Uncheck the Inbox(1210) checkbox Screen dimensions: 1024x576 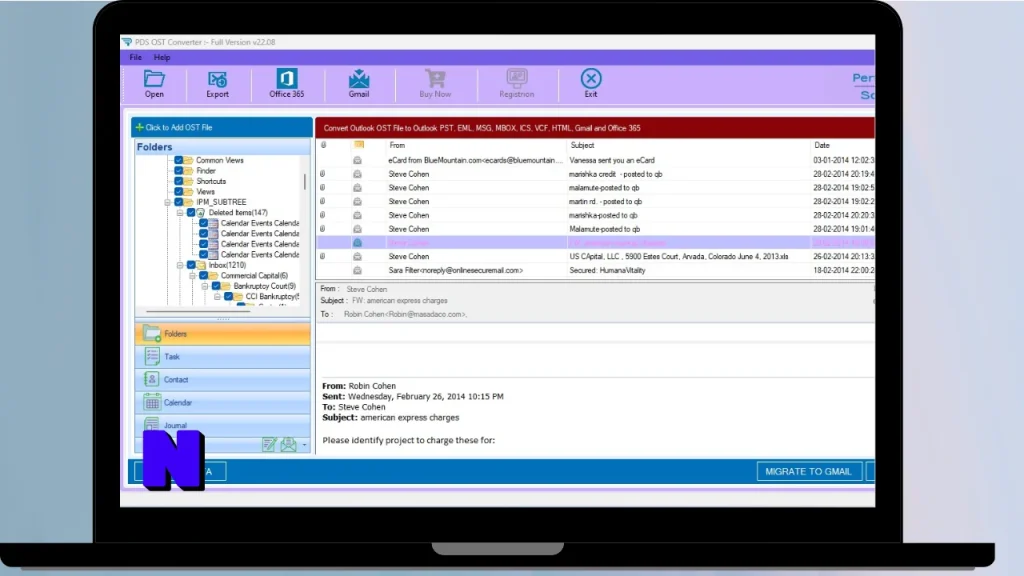(x=191, y=265)
